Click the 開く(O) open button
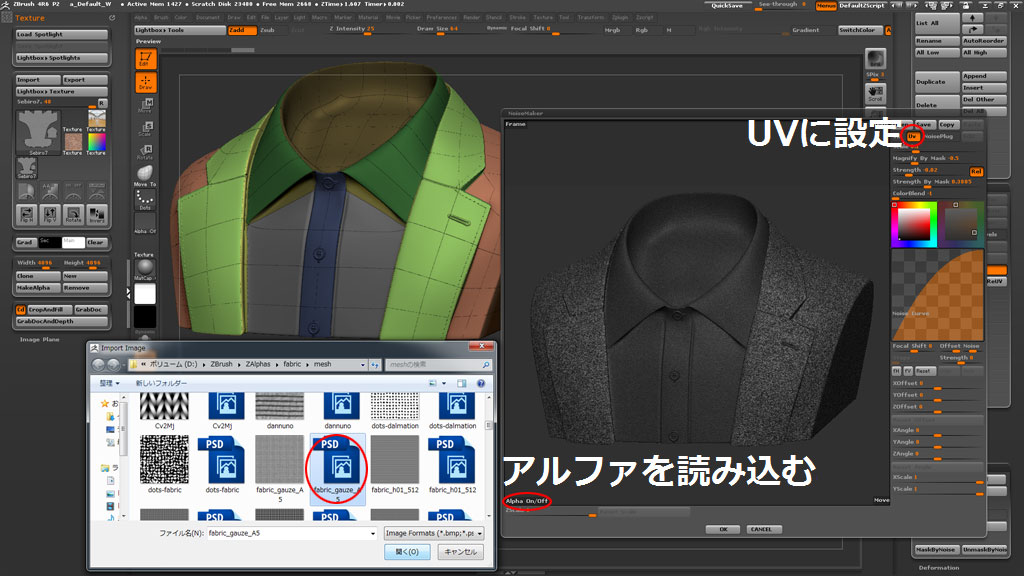The image size is (1024, 576). point(407,552)
